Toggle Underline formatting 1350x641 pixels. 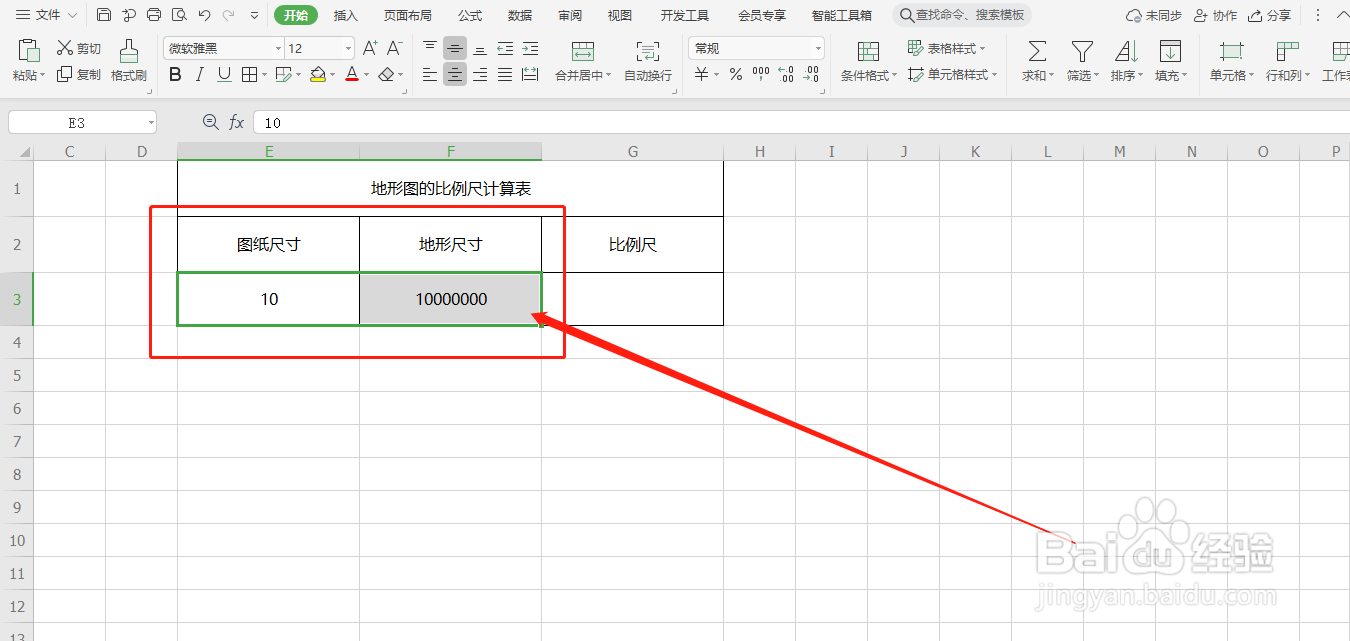click(224, 74)
